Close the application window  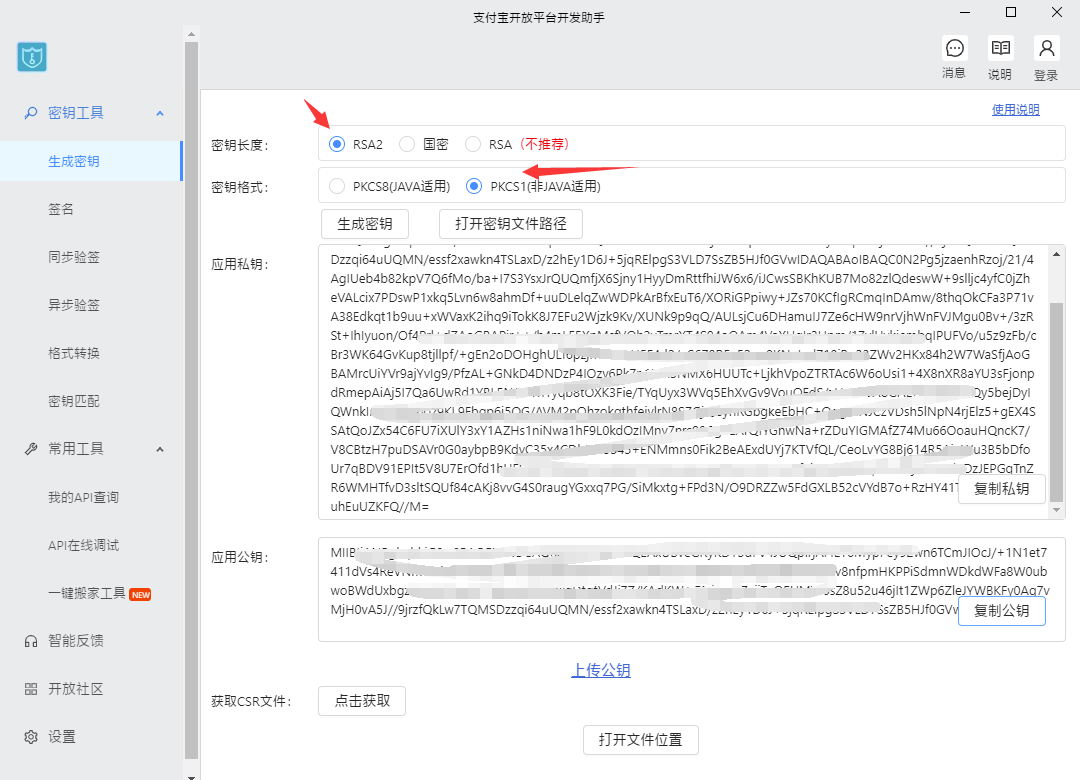(x=1057, y=12)
